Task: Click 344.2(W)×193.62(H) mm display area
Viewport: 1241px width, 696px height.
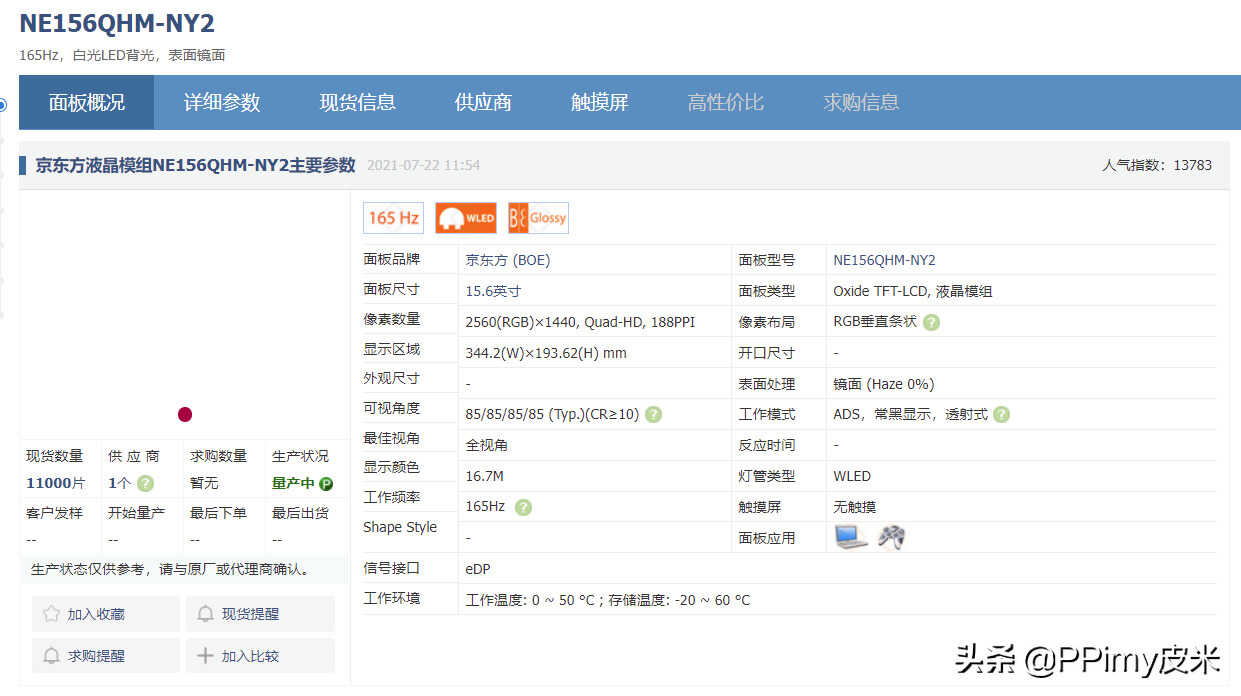Action: pos(546,353)
